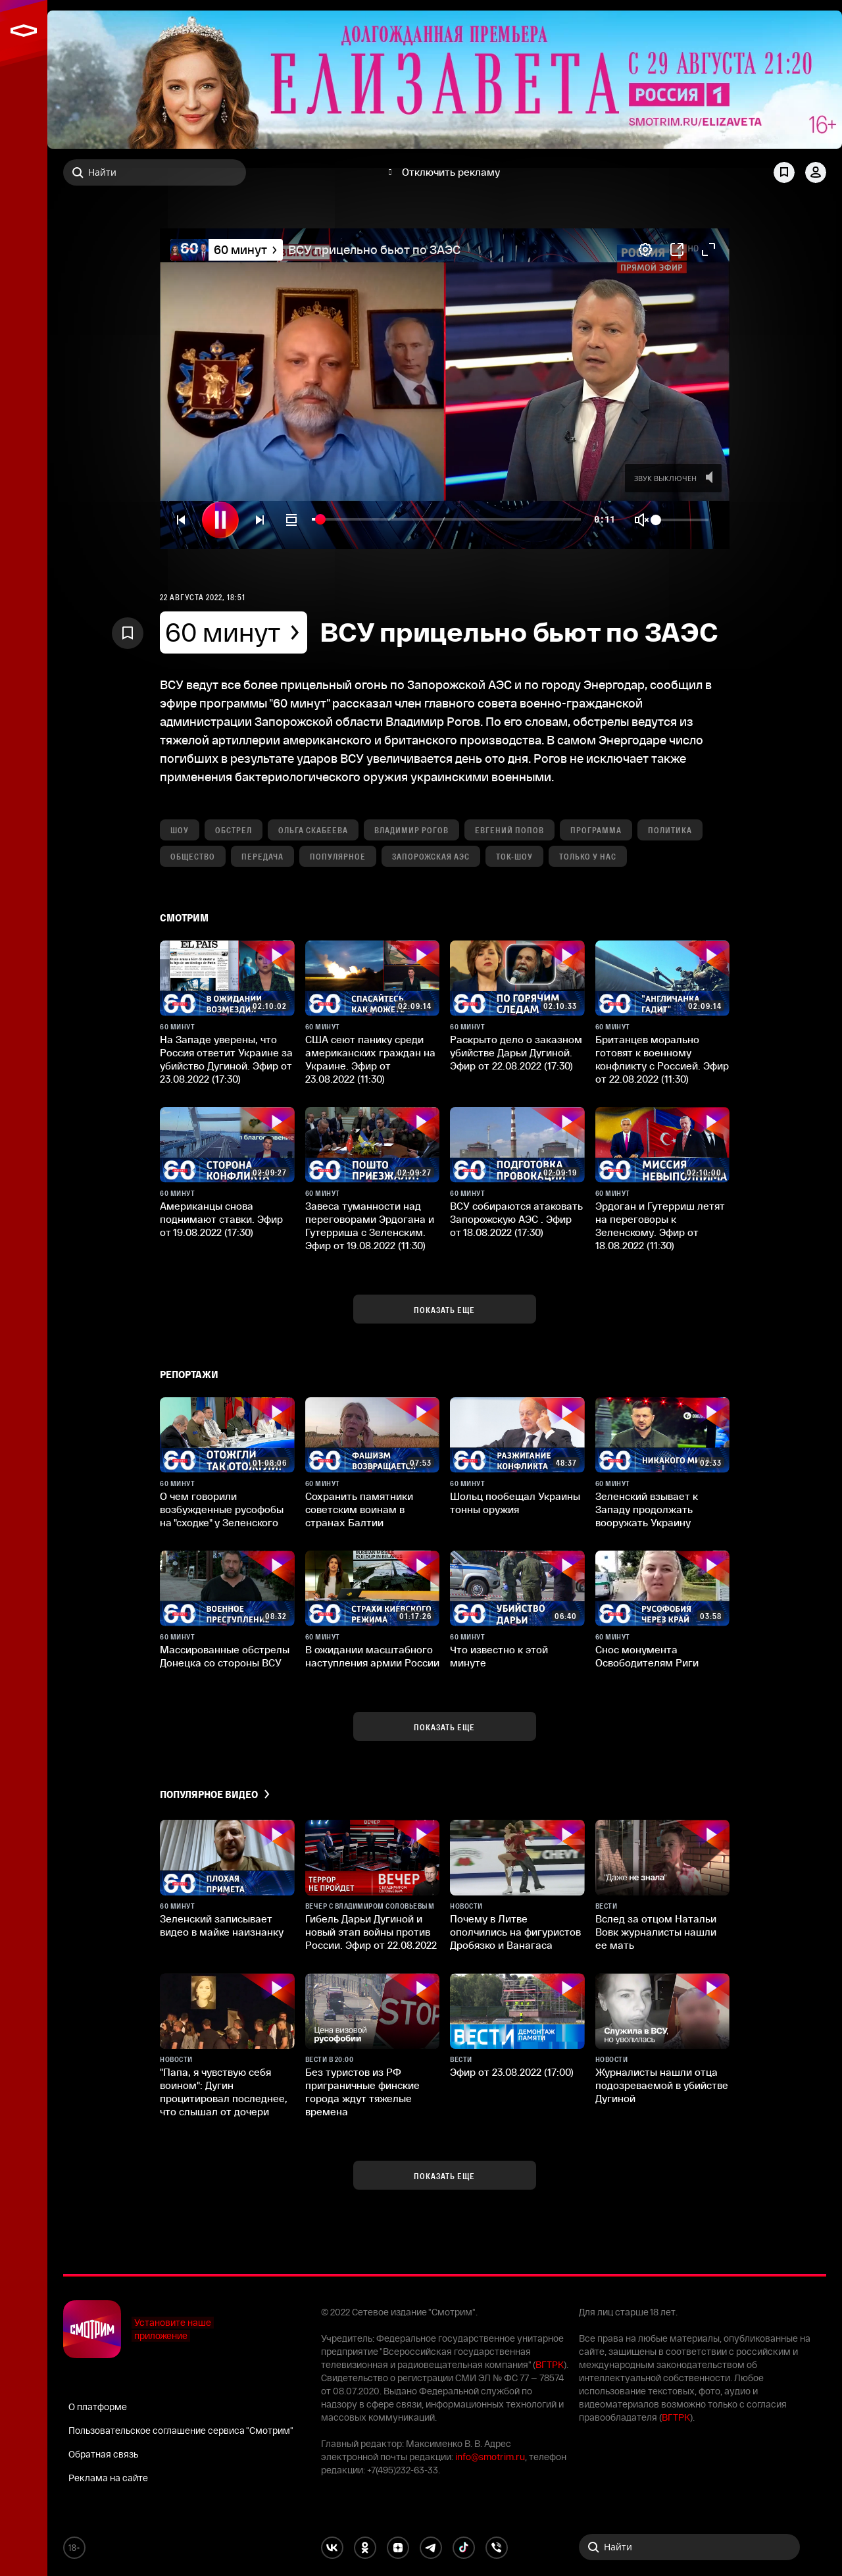
Task: Open 'Разжигание конфликта' report thumbnail
Action: point(517,1435)
